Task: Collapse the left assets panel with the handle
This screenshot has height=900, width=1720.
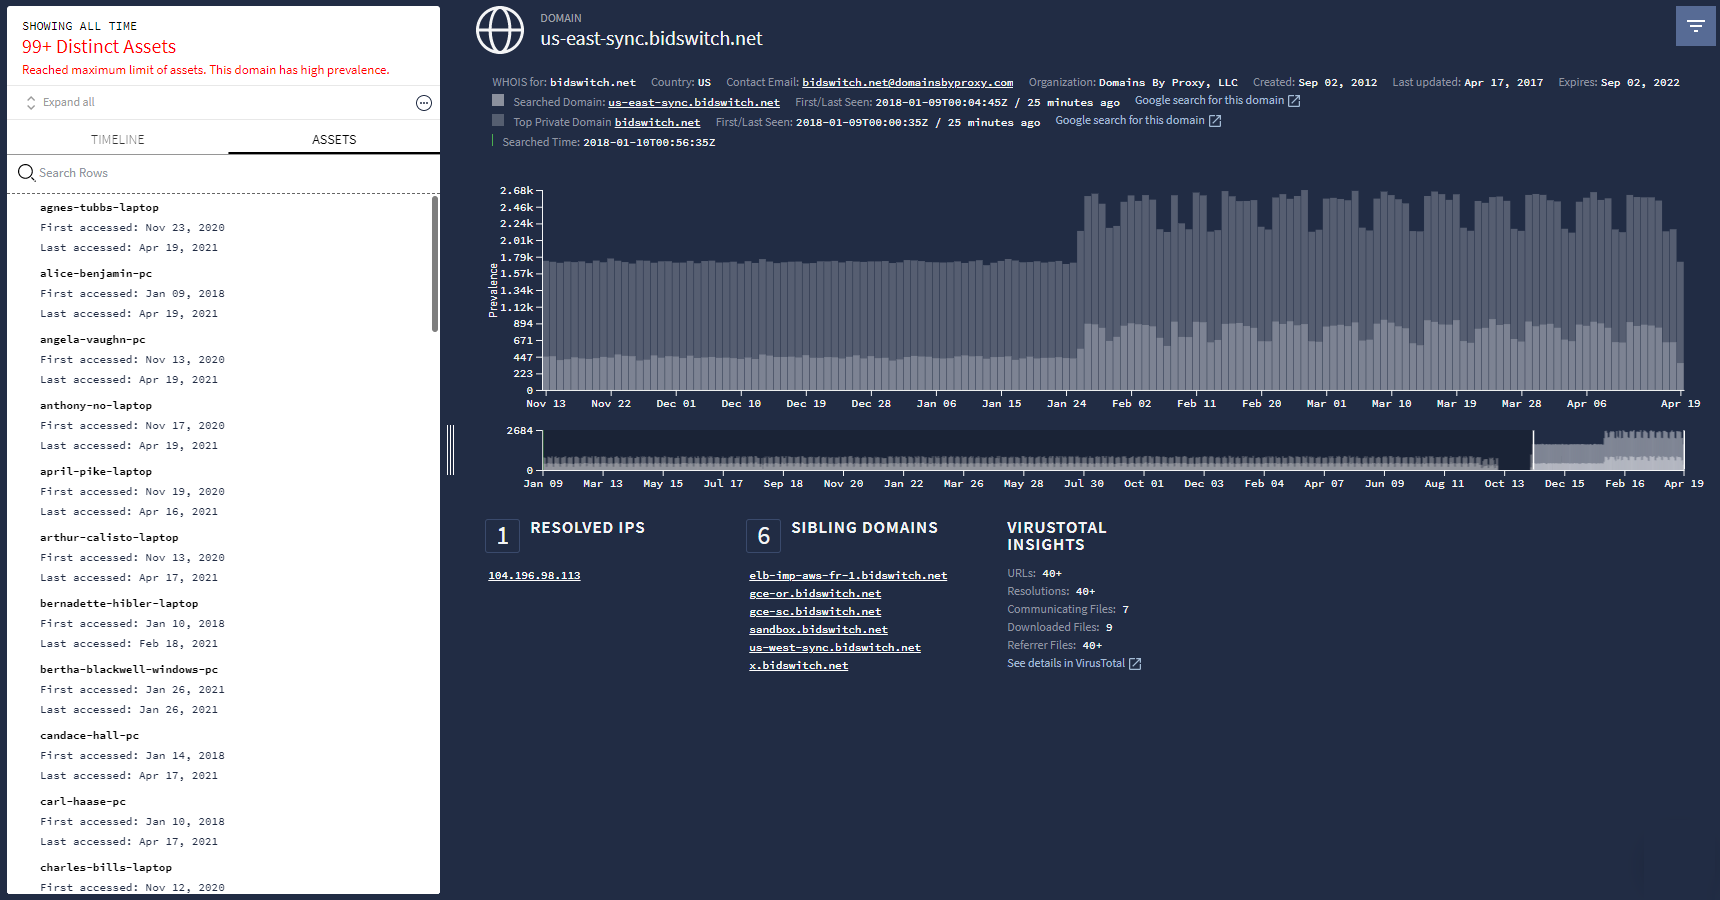Action: point(451,450)
